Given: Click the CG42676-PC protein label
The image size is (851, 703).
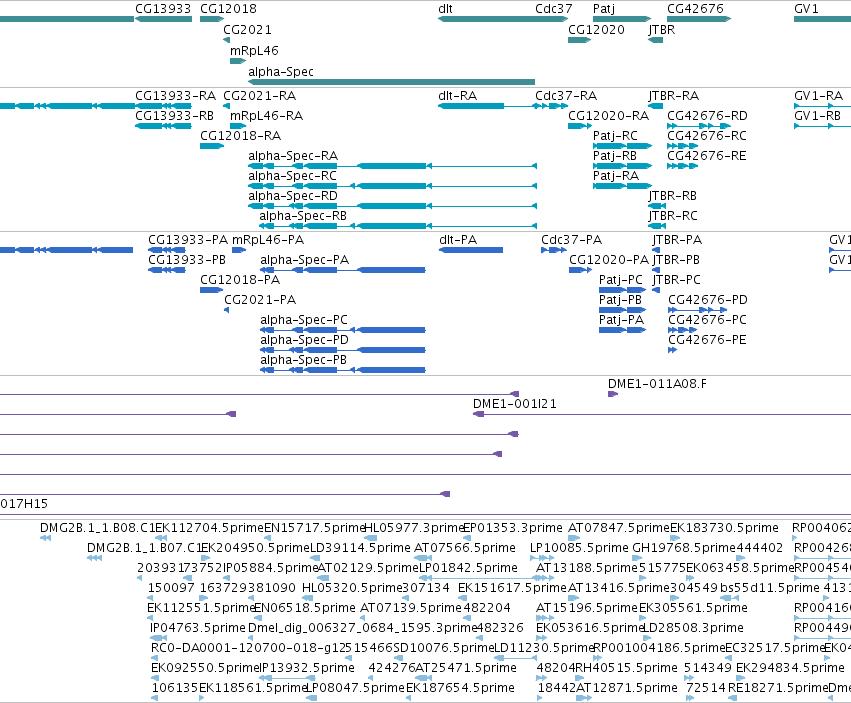Looking at the screenshot, I should click(707, 320).
